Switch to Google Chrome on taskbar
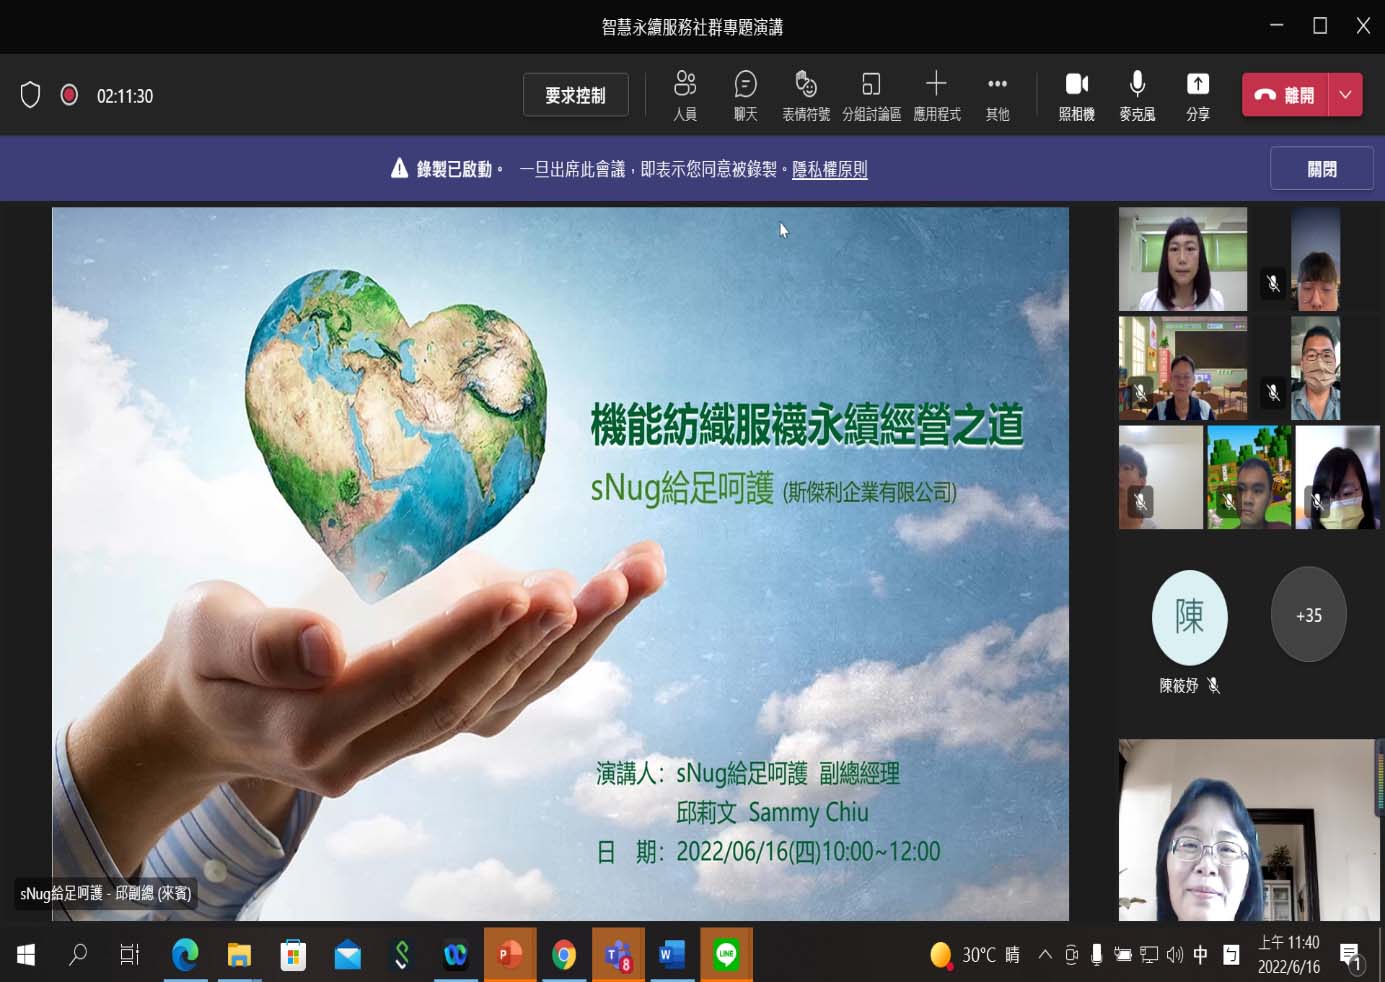 pyautogui.click(x=564, y=955)
